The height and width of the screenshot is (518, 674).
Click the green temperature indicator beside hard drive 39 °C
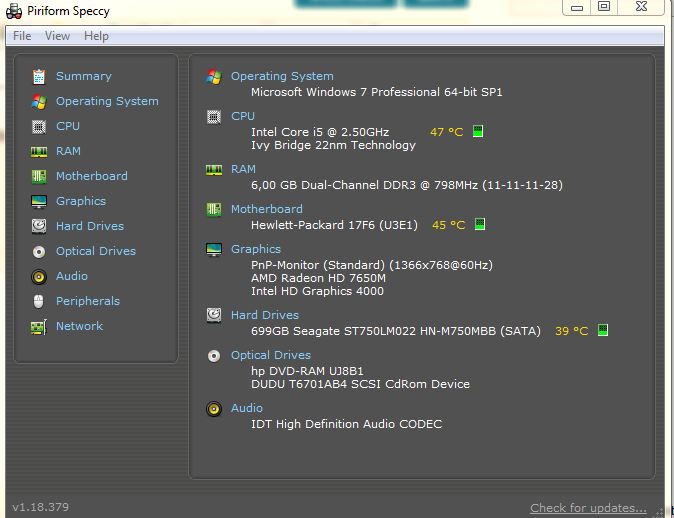[603, 330]
